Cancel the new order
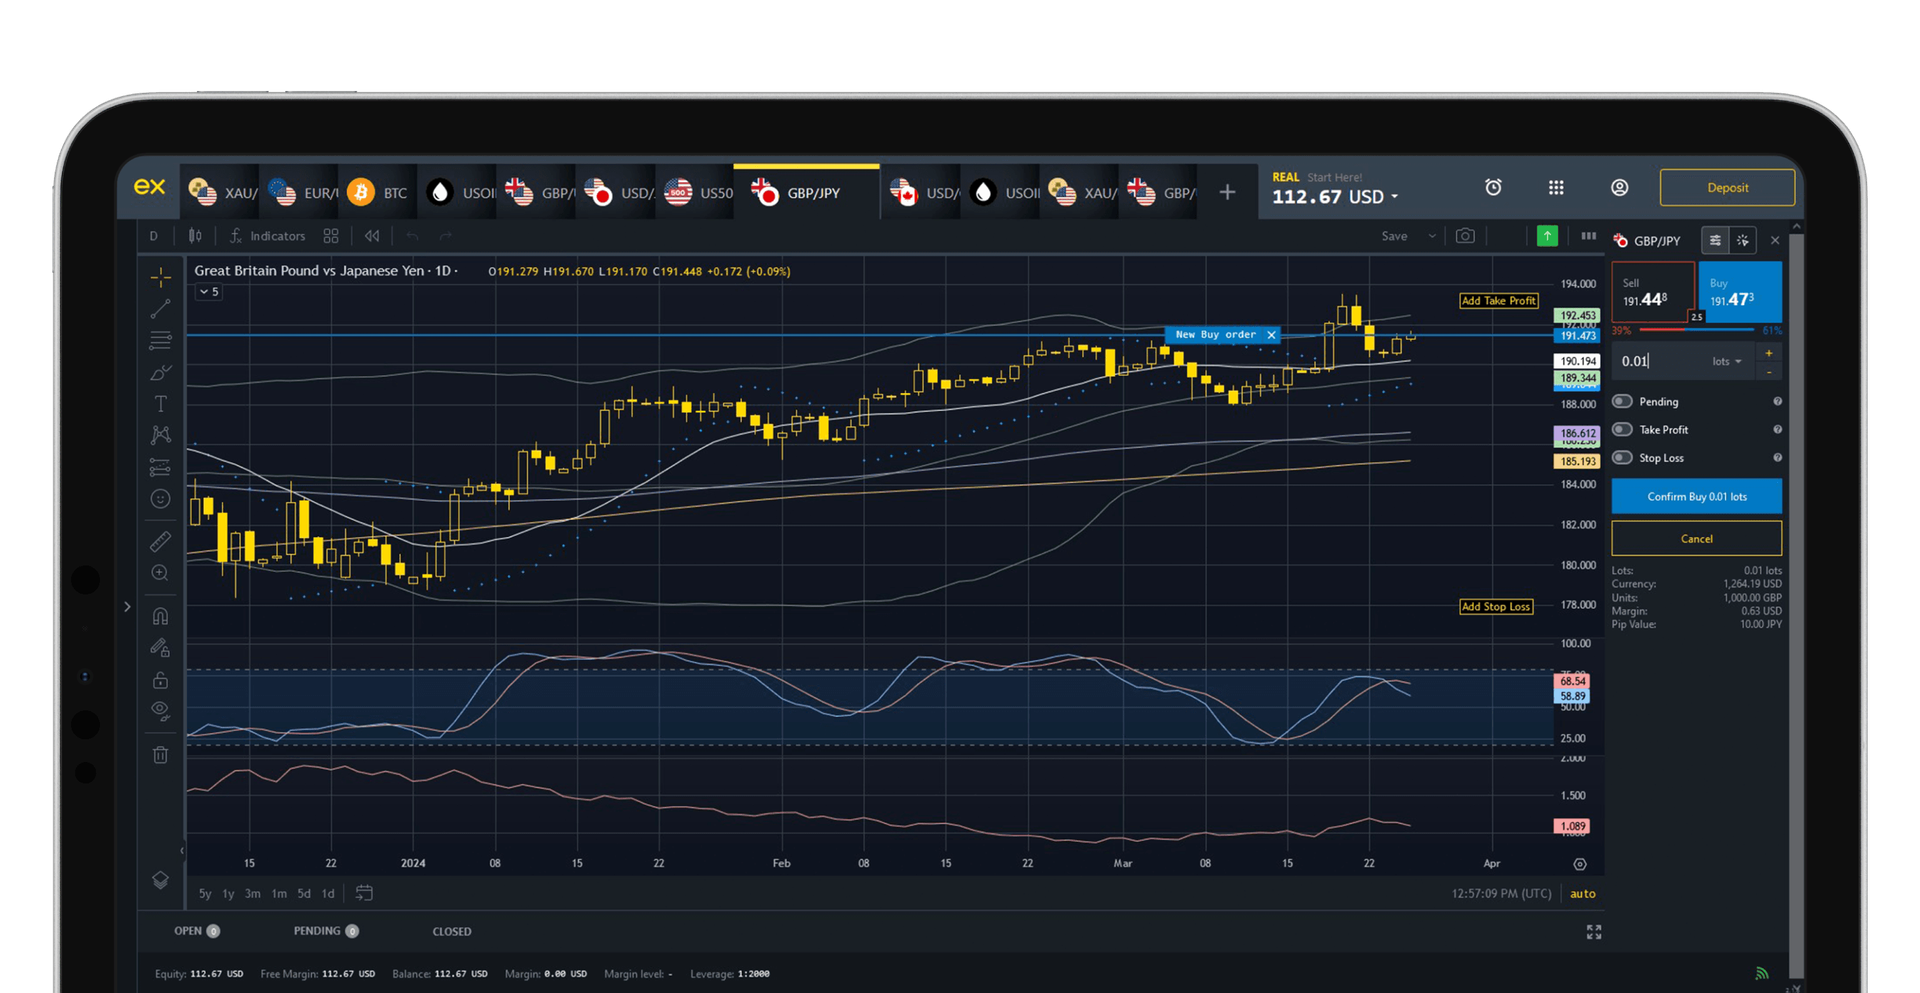Image resolution: width=1920 pixels, height=993 pixels. pos(1696,539)
